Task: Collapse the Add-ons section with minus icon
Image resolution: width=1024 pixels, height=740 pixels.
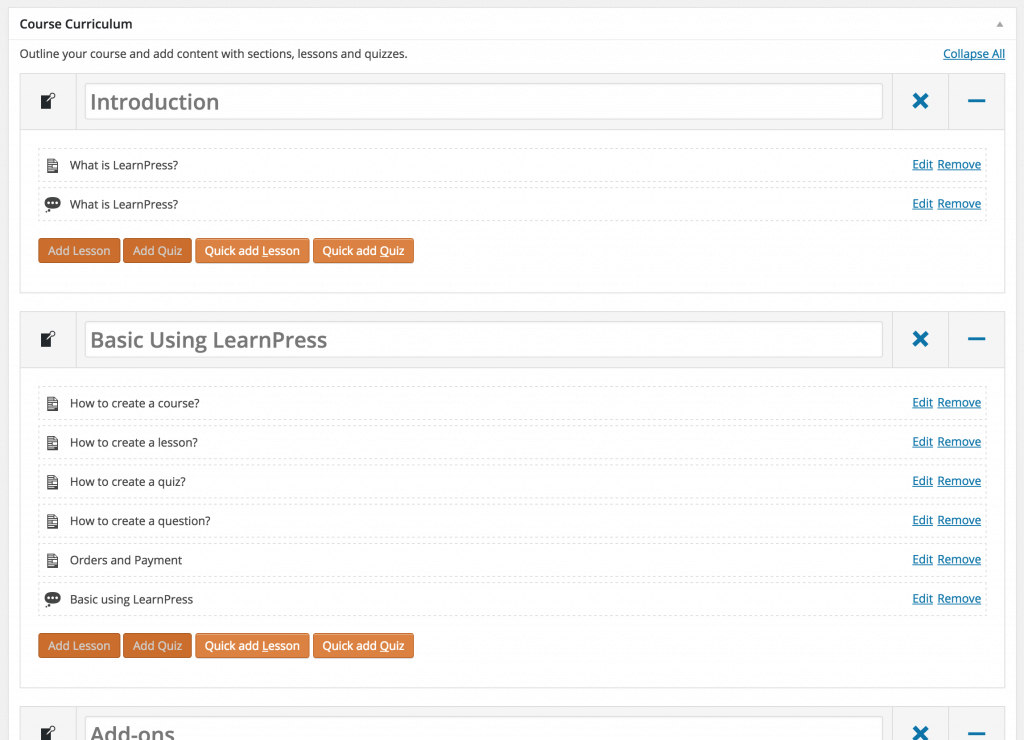Action: tap(976, 733)
